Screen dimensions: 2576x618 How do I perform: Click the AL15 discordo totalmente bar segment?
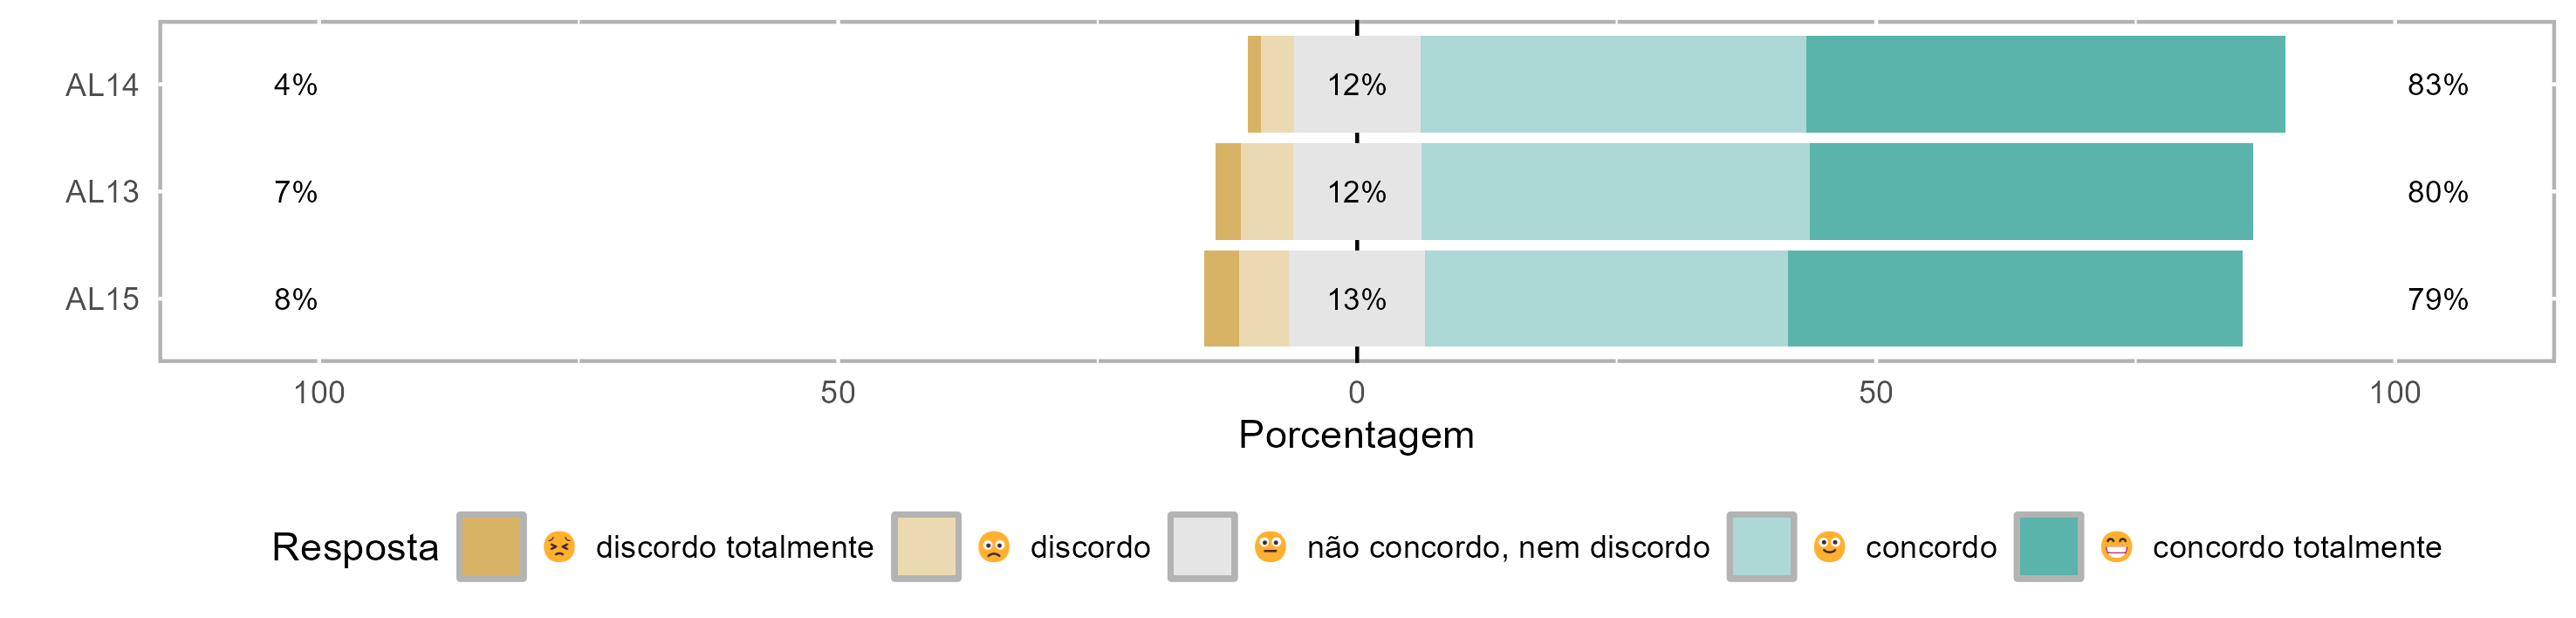tap(1221, 299)
